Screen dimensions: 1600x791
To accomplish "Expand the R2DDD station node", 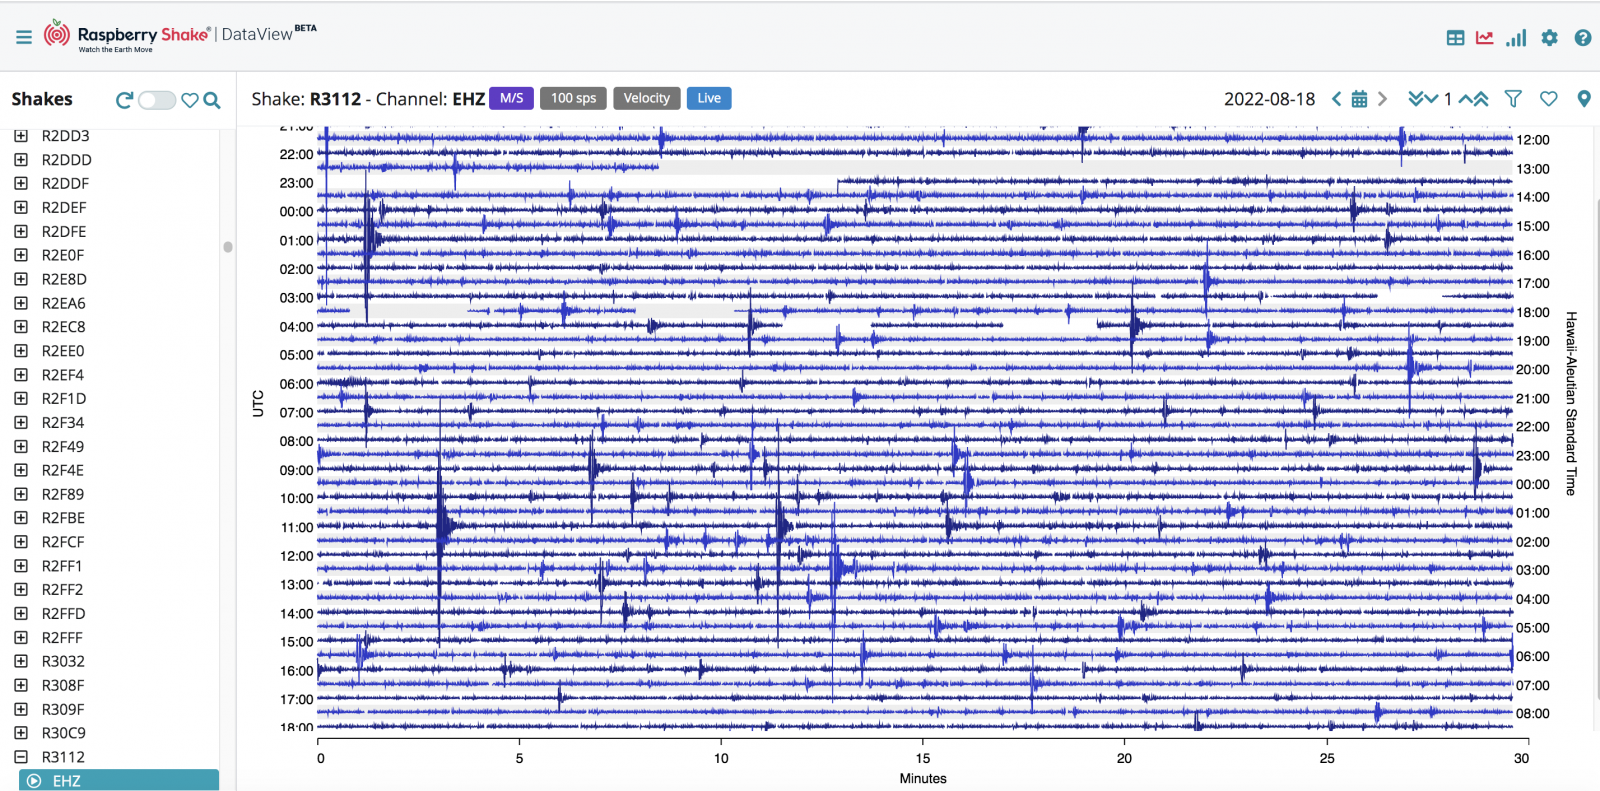I will click(x=21, y=160).
